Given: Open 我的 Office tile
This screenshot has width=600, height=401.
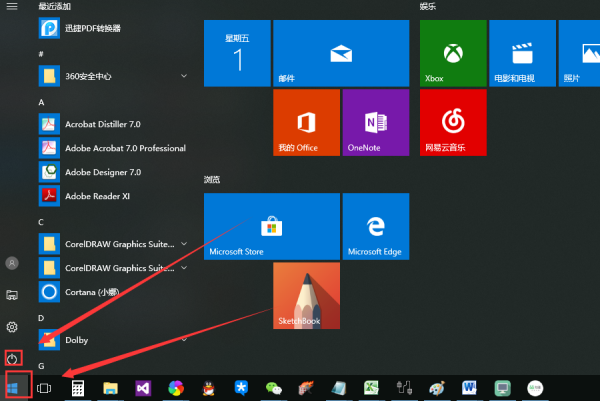Looking at the screenshot, I should [306, 122].
